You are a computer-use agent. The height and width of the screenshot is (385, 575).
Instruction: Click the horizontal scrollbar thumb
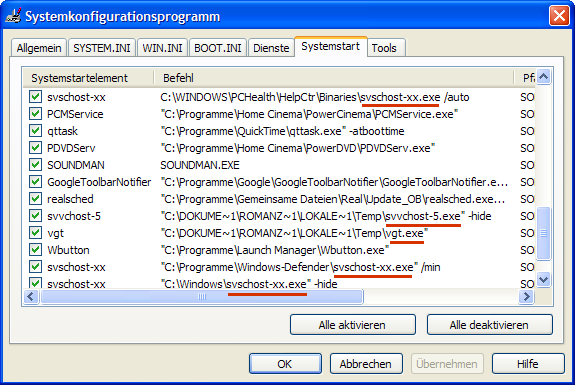[x=202, y=296]
